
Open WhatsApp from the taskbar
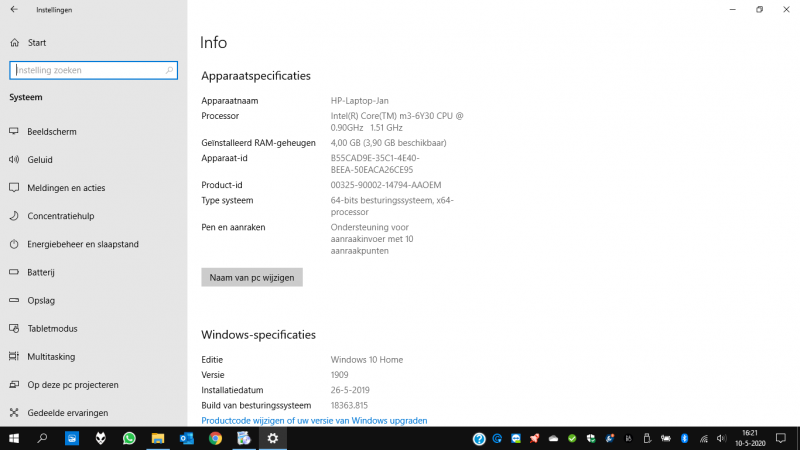(129, 438)
